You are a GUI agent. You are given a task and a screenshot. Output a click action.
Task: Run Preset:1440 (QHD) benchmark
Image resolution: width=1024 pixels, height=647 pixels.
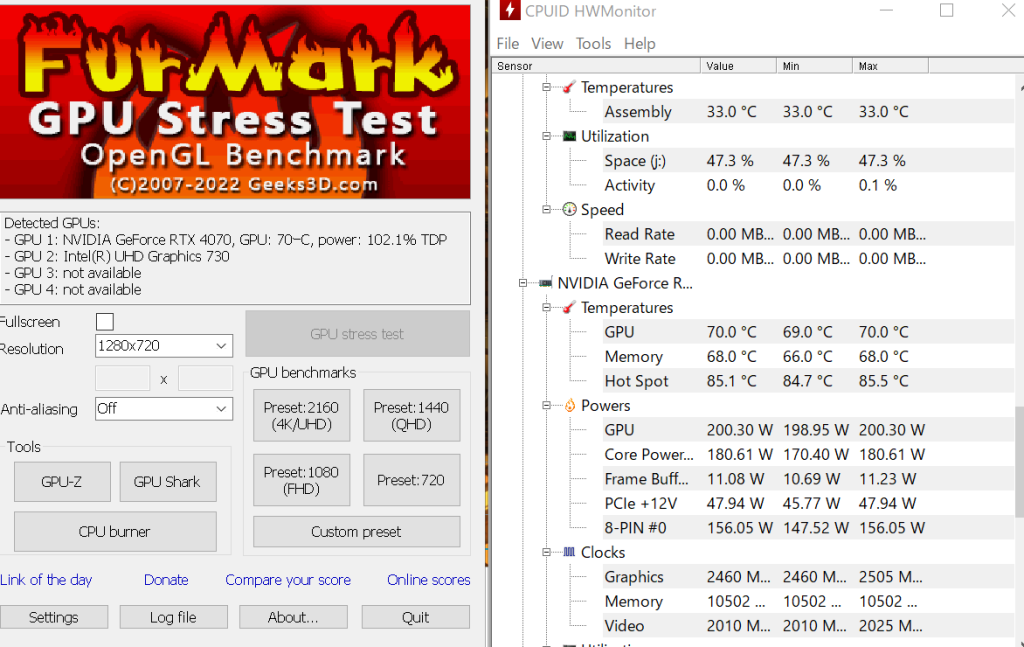[x=411, y=416]
